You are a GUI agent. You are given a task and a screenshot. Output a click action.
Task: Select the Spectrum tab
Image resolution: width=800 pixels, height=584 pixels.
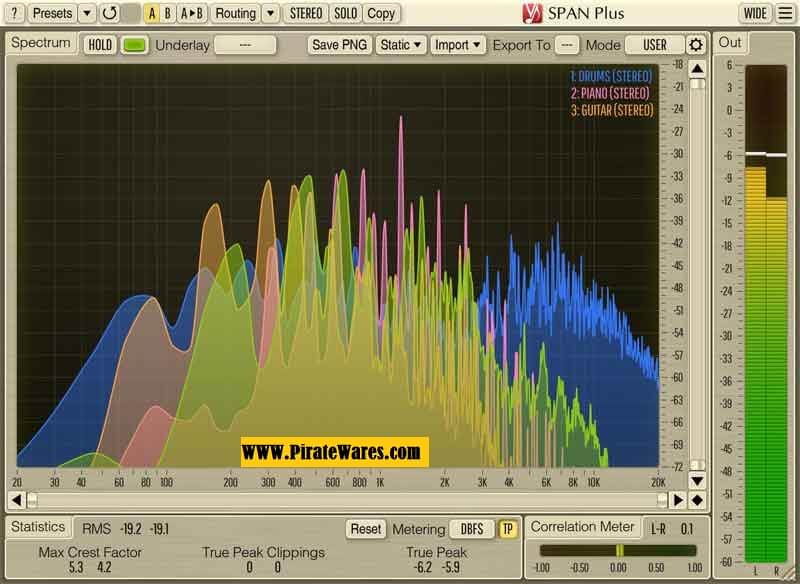(41, 43)
